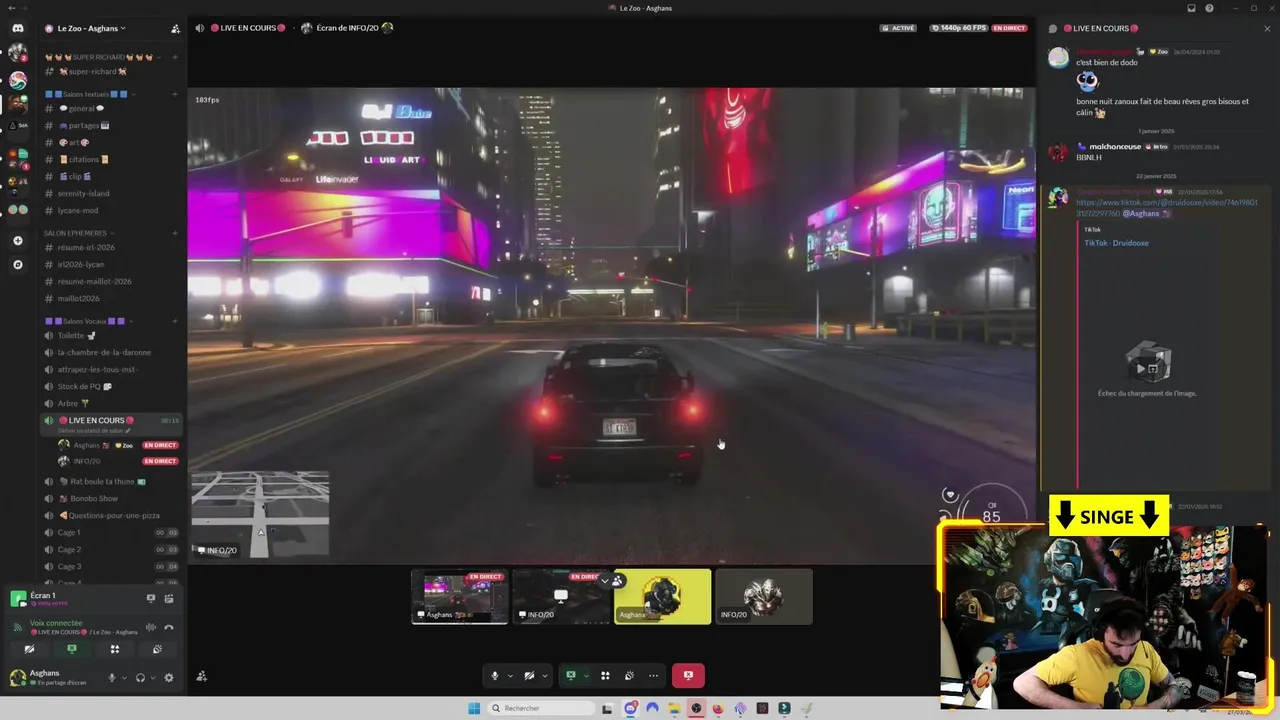1280x720 pixels.
Task: Click the Rechercher taskbar search field
Action: click(540, 708)
